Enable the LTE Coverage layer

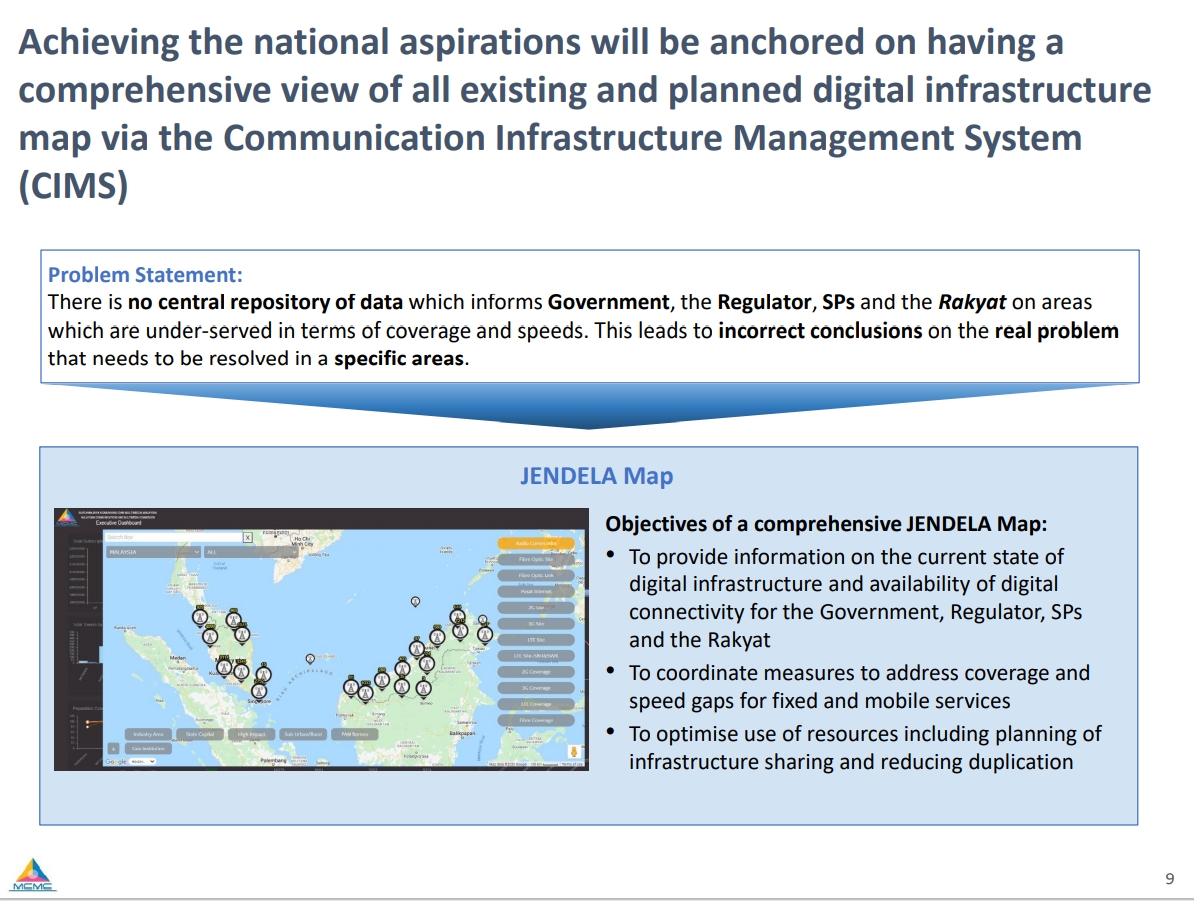[537, 704]
